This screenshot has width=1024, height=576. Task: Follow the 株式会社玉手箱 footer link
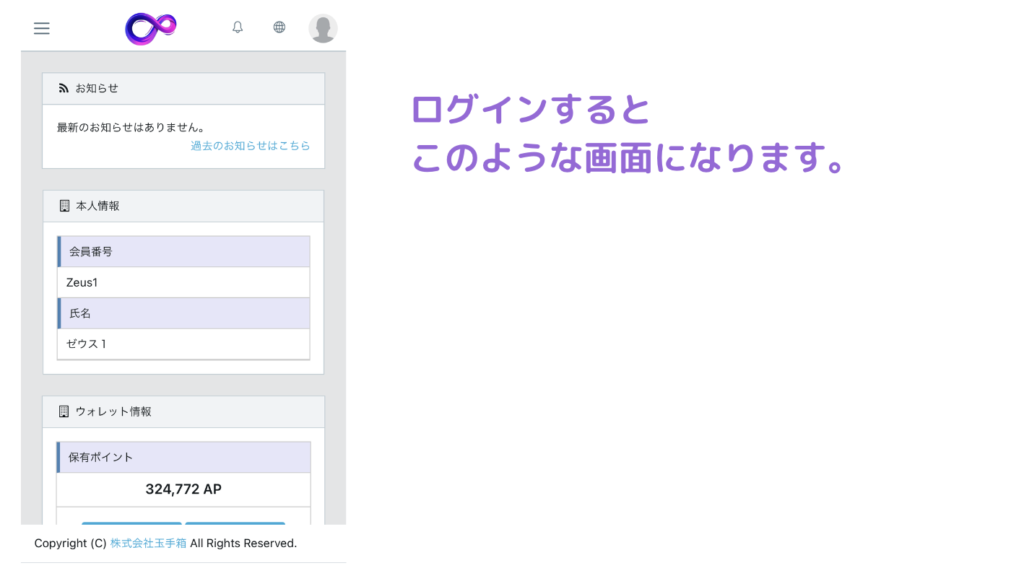click(x=147, y=543)
